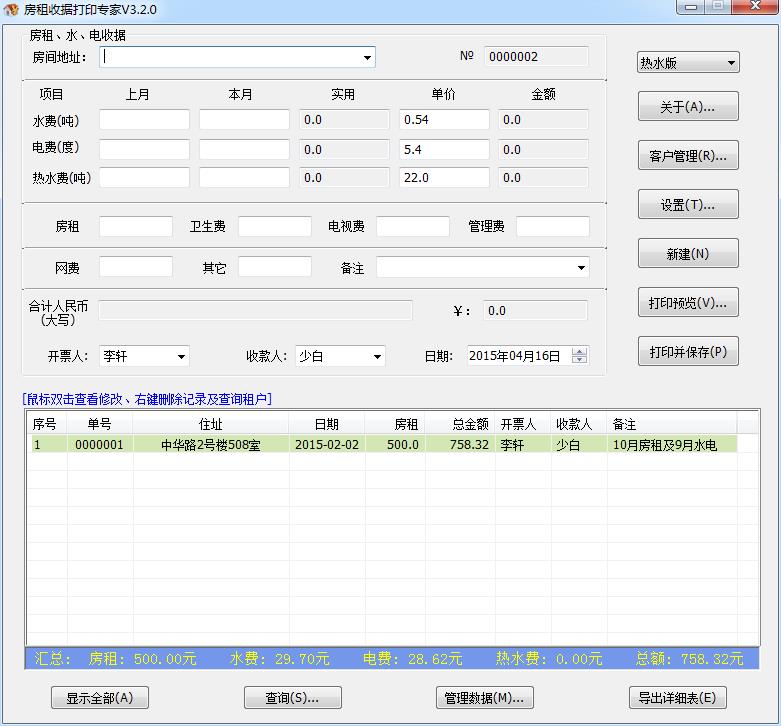Create a new receipt with 新建(N)
Viewport: 781px width, 726px height.
688,254
